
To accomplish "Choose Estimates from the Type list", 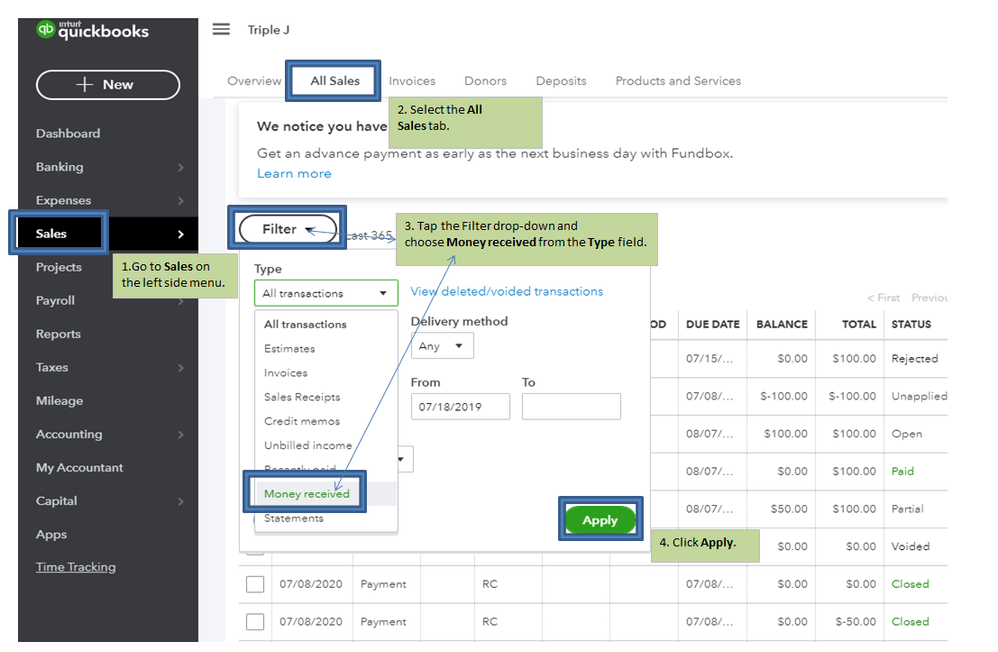I will tap(290, 348).
